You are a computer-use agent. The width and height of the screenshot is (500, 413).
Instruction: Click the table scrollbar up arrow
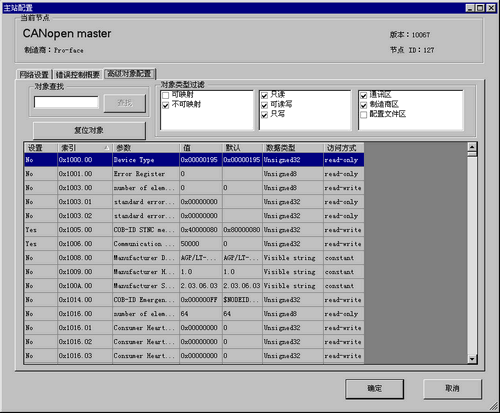pos(472,147)
